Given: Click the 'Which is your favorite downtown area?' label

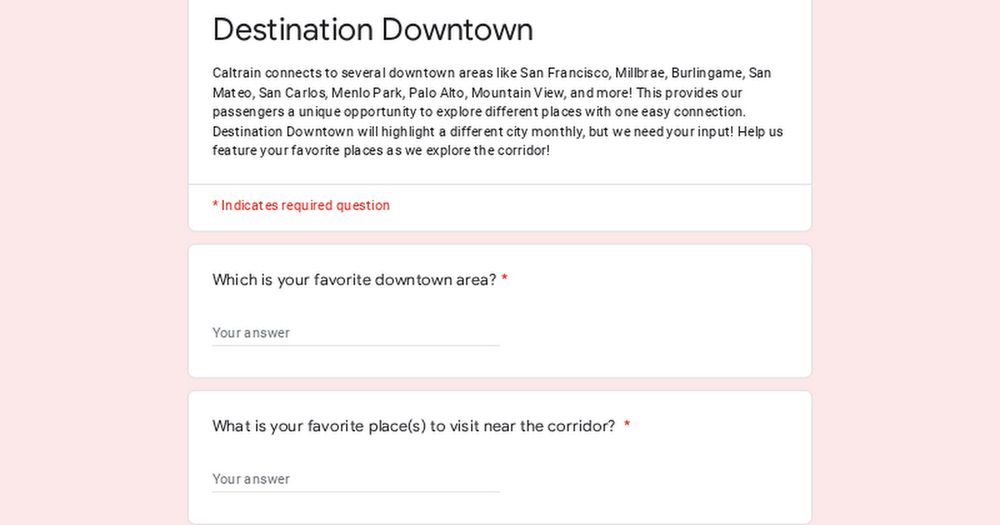Looking at the screenshot, I should coord(354,280).
